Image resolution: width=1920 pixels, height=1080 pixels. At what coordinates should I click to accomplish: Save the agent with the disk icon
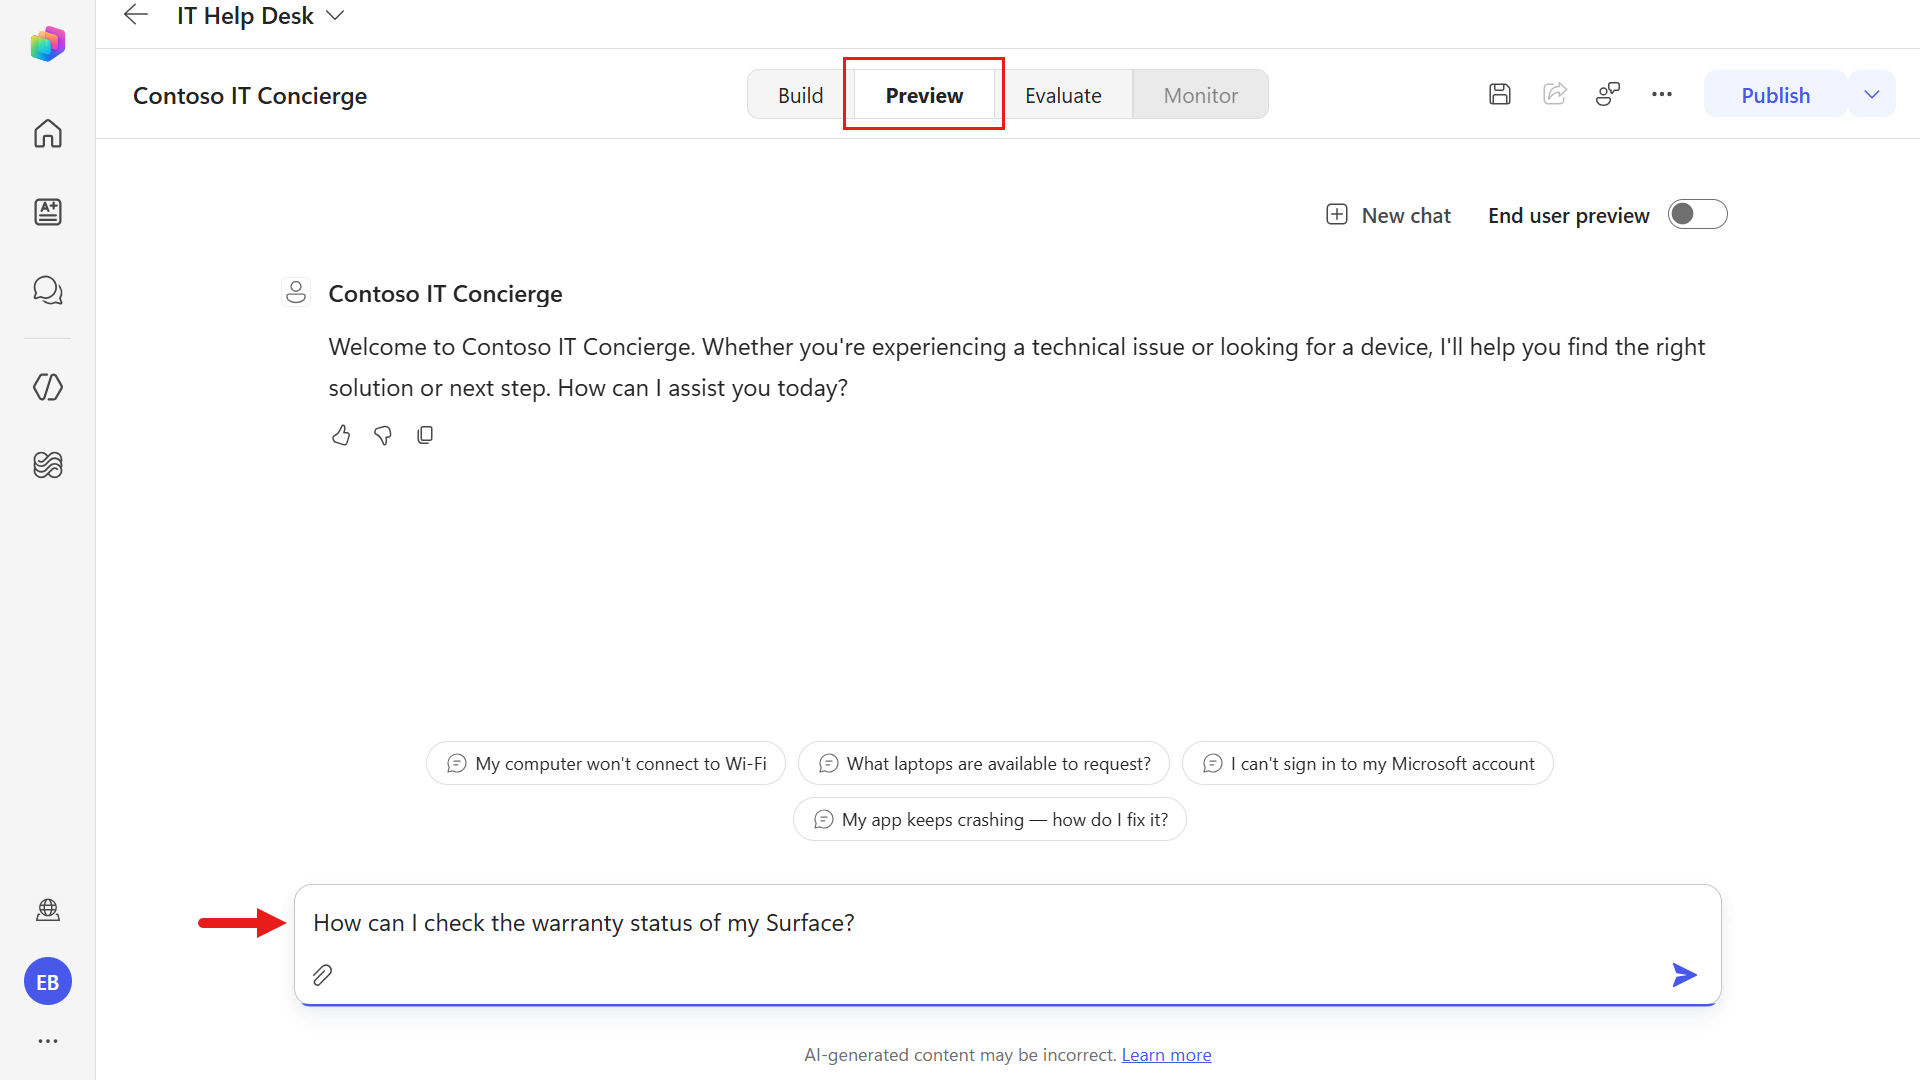[1499, 94]
